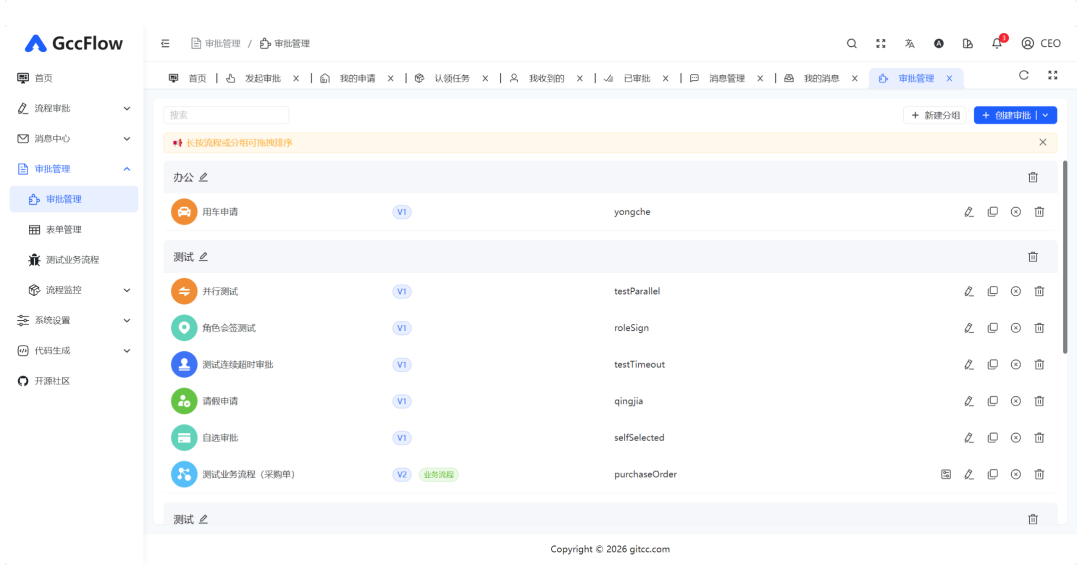Image resolution: width=1080 pixels, height=575 pixels.
Task: Open the 开源社区 link
Action: pyautogui.click(x=74, y=381)
